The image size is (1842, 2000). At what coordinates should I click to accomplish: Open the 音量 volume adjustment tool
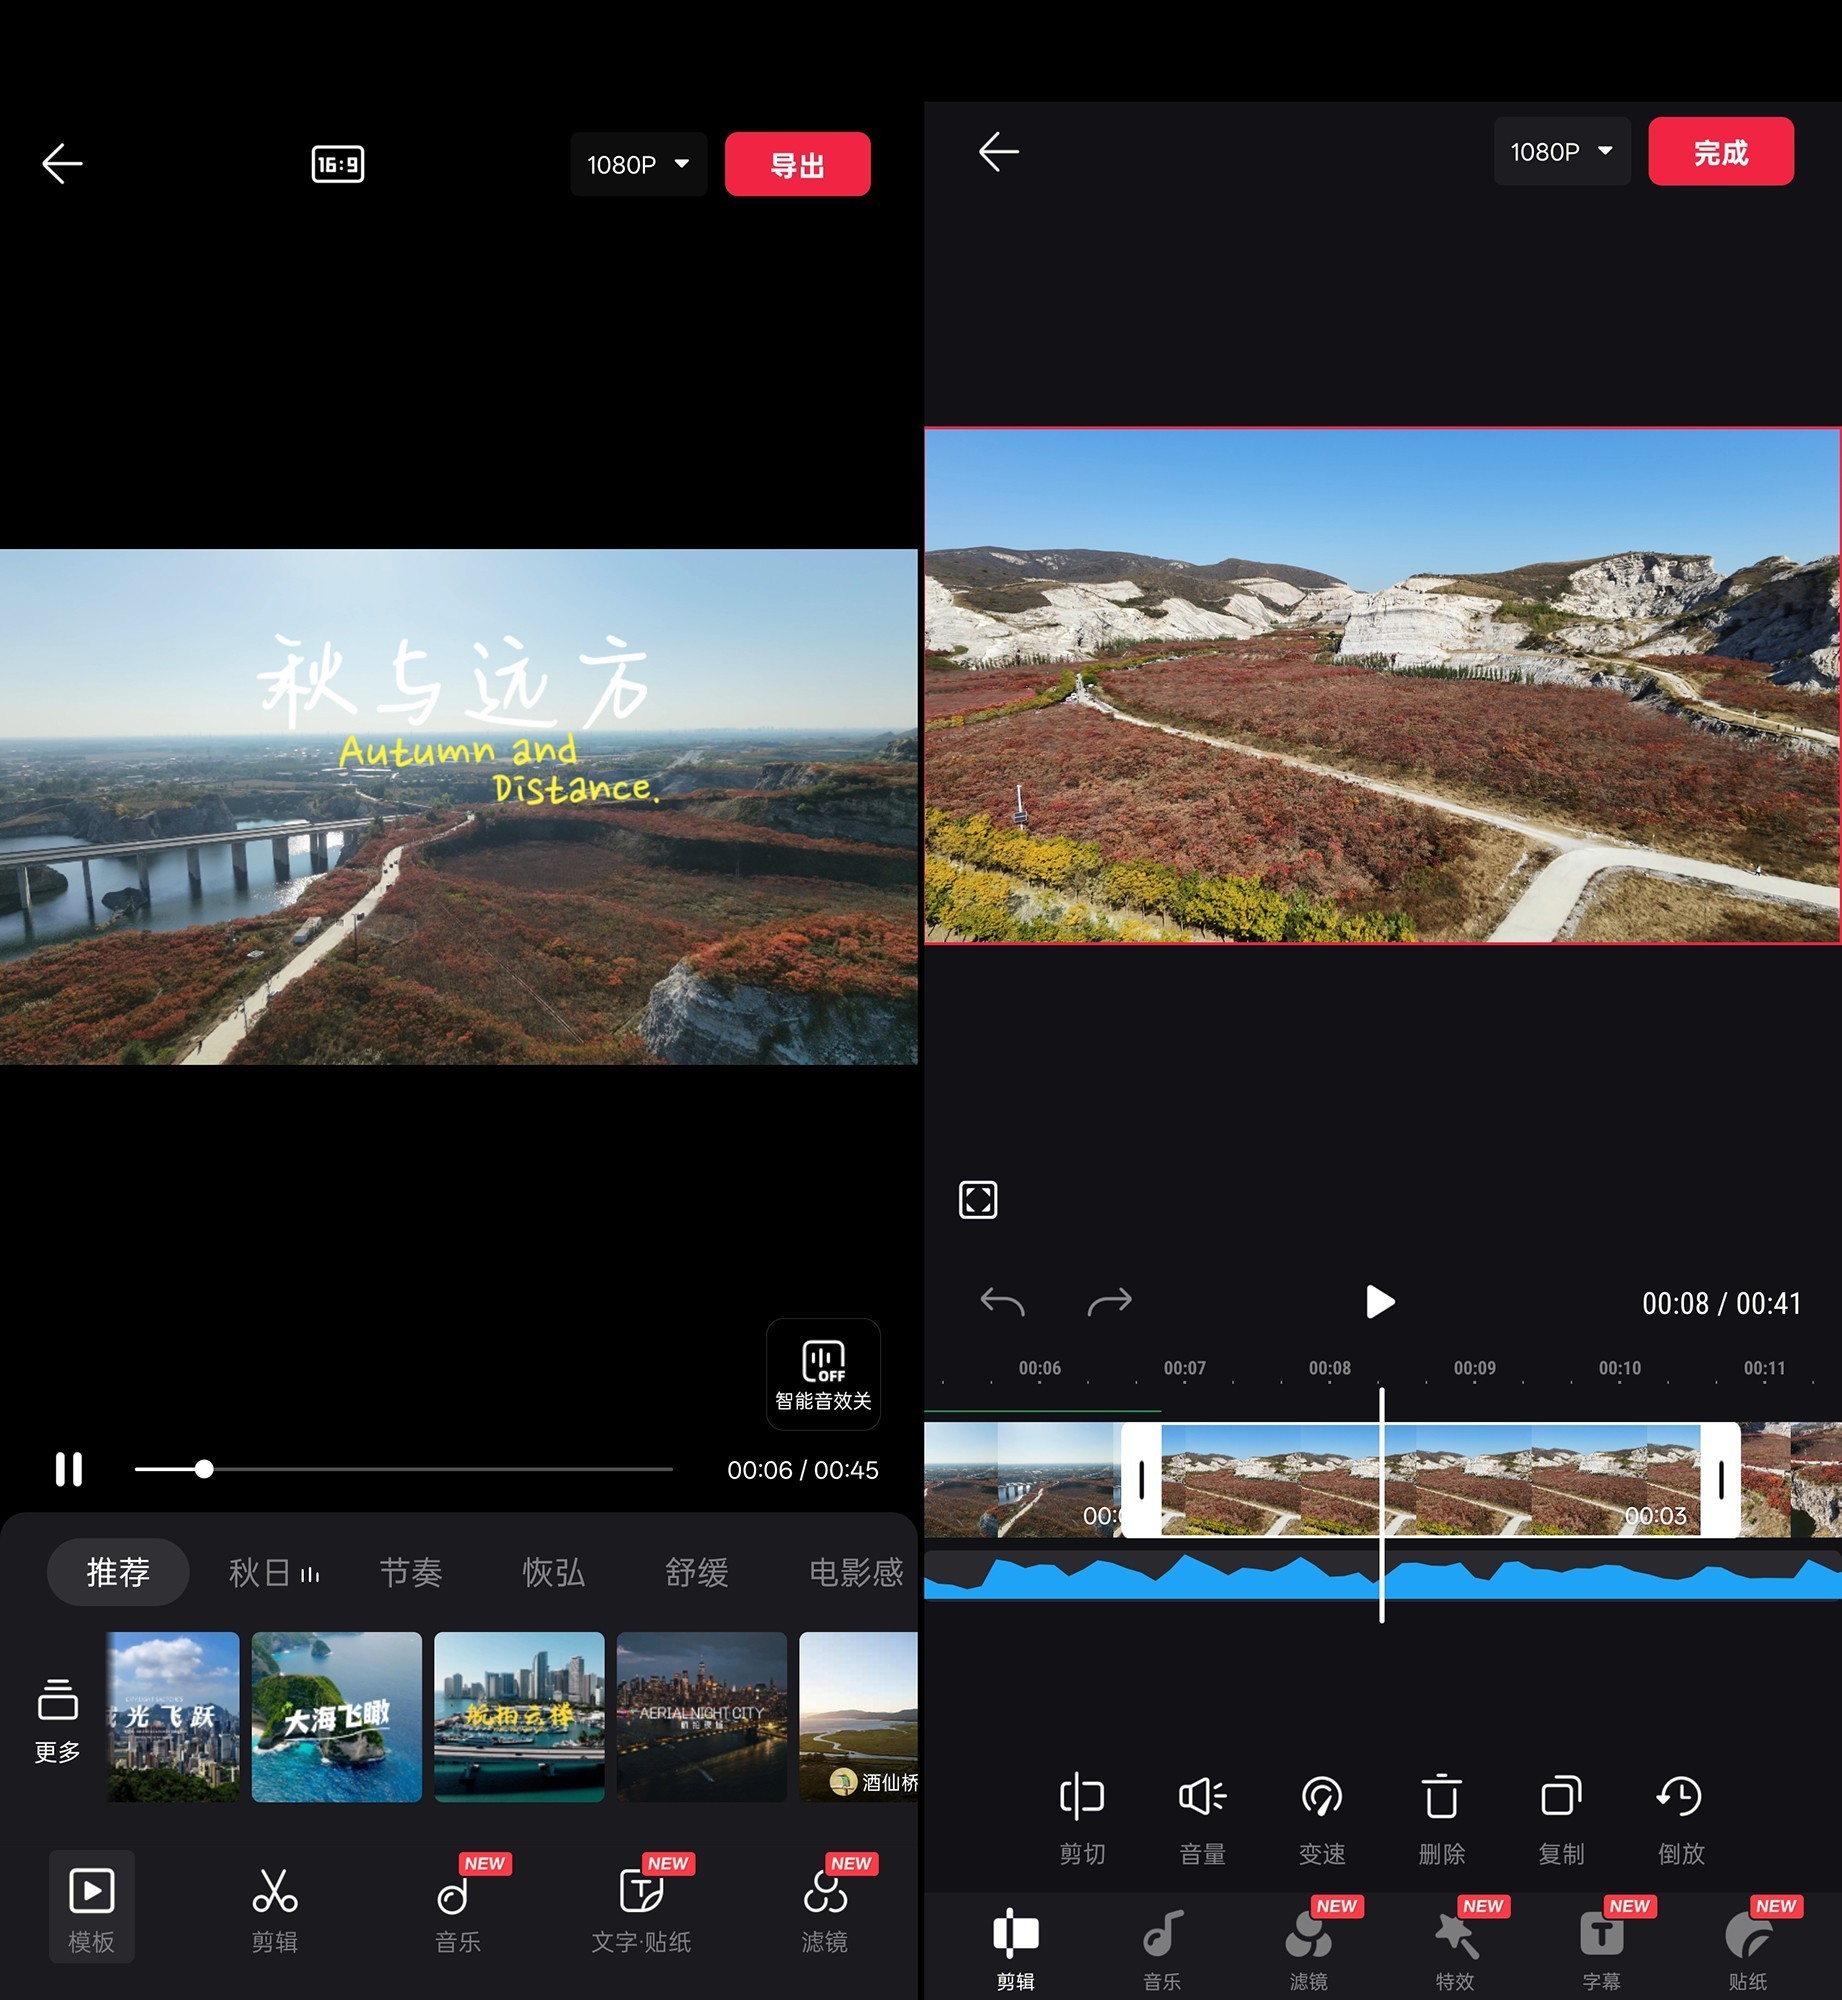coord(1201,1820)
